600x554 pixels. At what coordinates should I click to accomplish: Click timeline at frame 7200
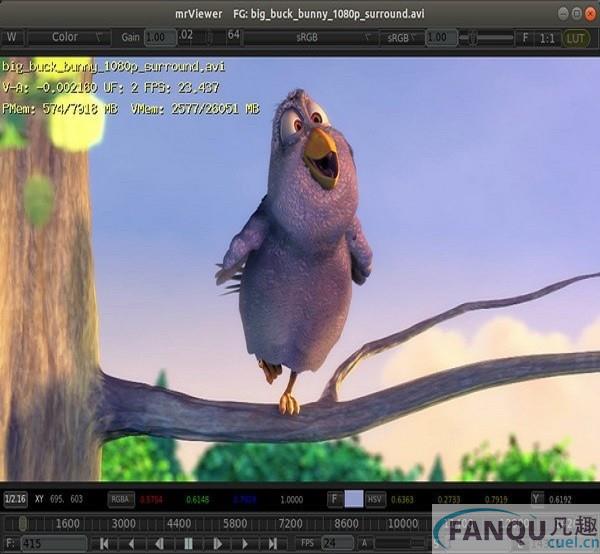click(x=290, y=523)
